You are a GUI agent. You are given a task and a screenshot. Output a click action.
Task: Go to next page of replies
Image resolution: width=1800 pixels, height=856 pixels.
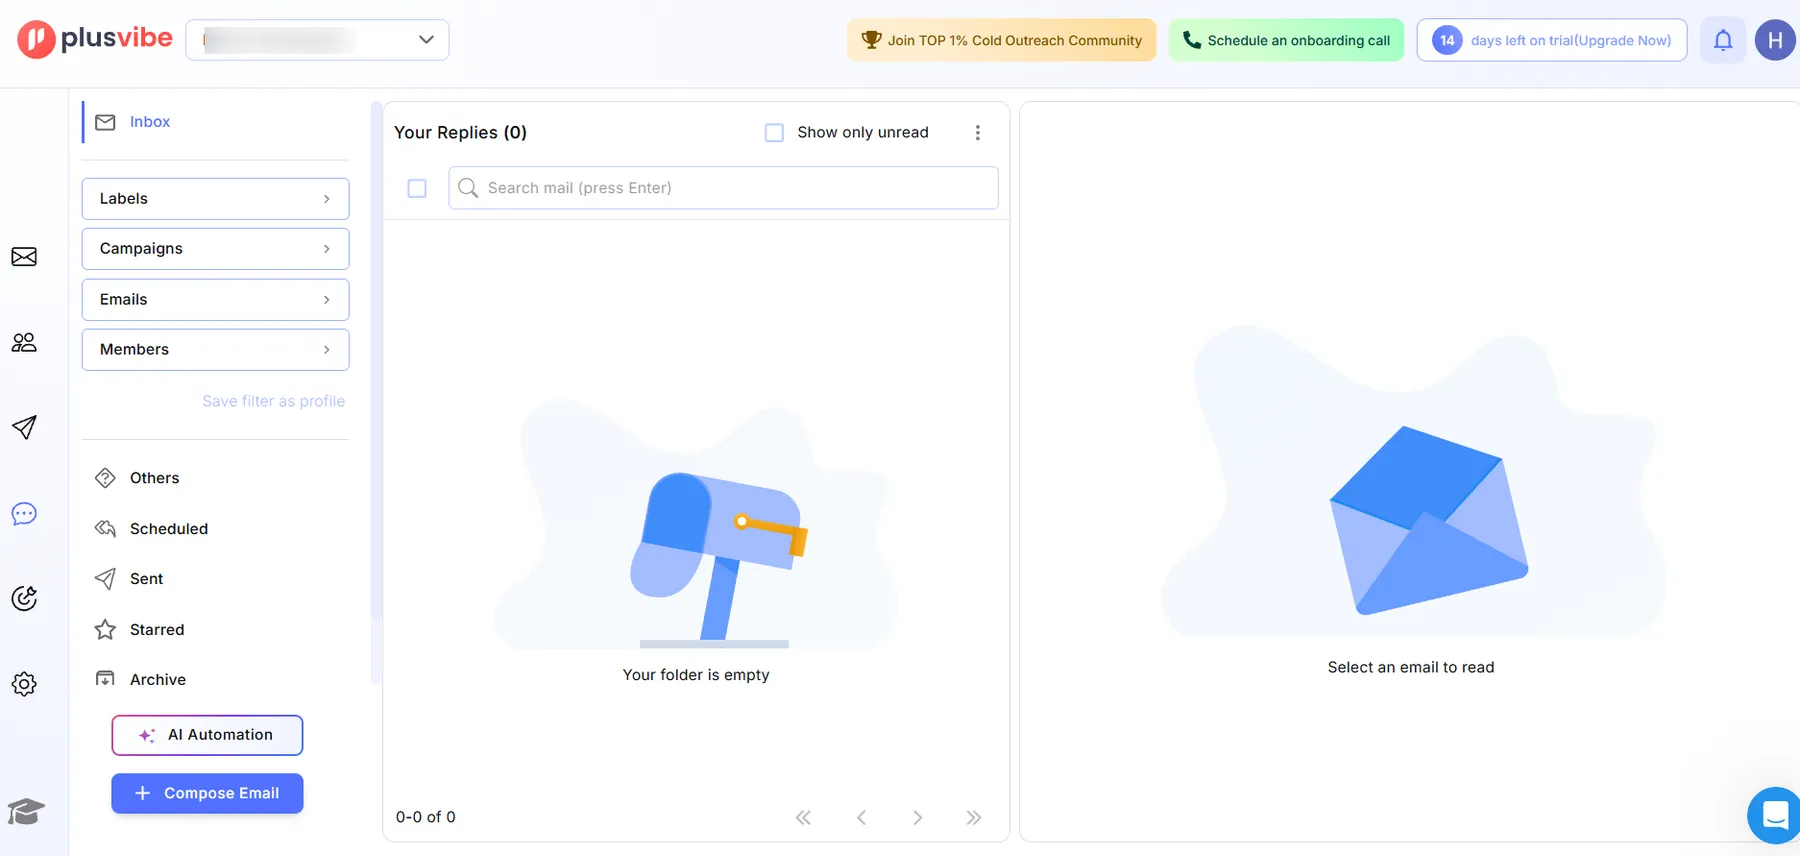(x=917, y=818)
